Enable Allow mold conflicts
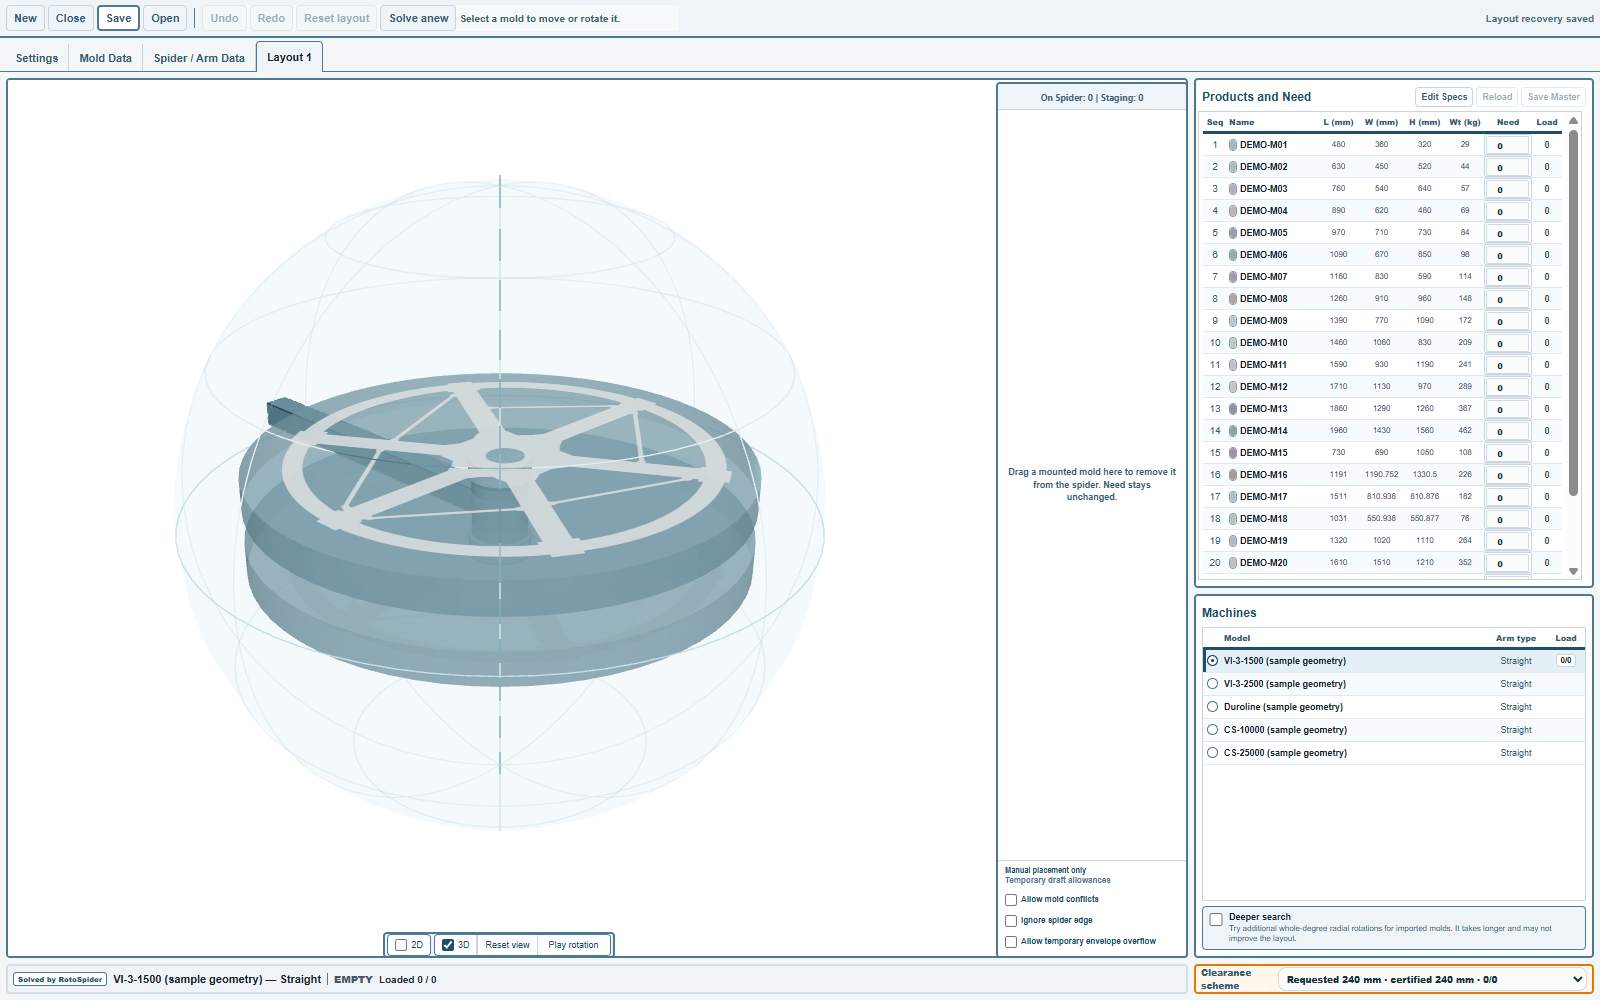 pyautogui.click(x=1011, y=900)
